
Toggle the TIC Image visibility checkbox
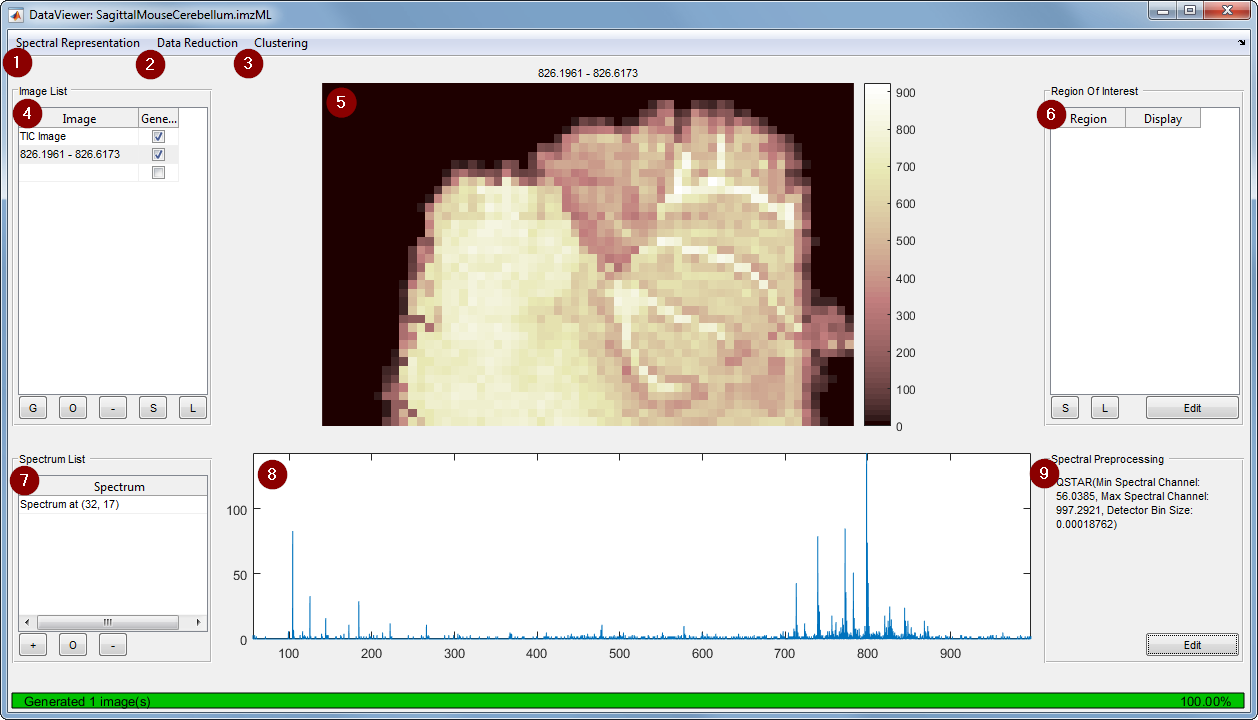[157, 136]
